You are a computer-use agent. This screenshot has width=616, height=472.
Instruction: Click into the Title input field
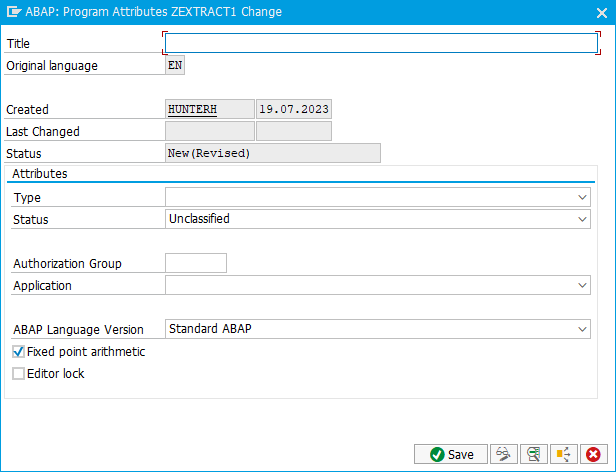pos(381,43)
